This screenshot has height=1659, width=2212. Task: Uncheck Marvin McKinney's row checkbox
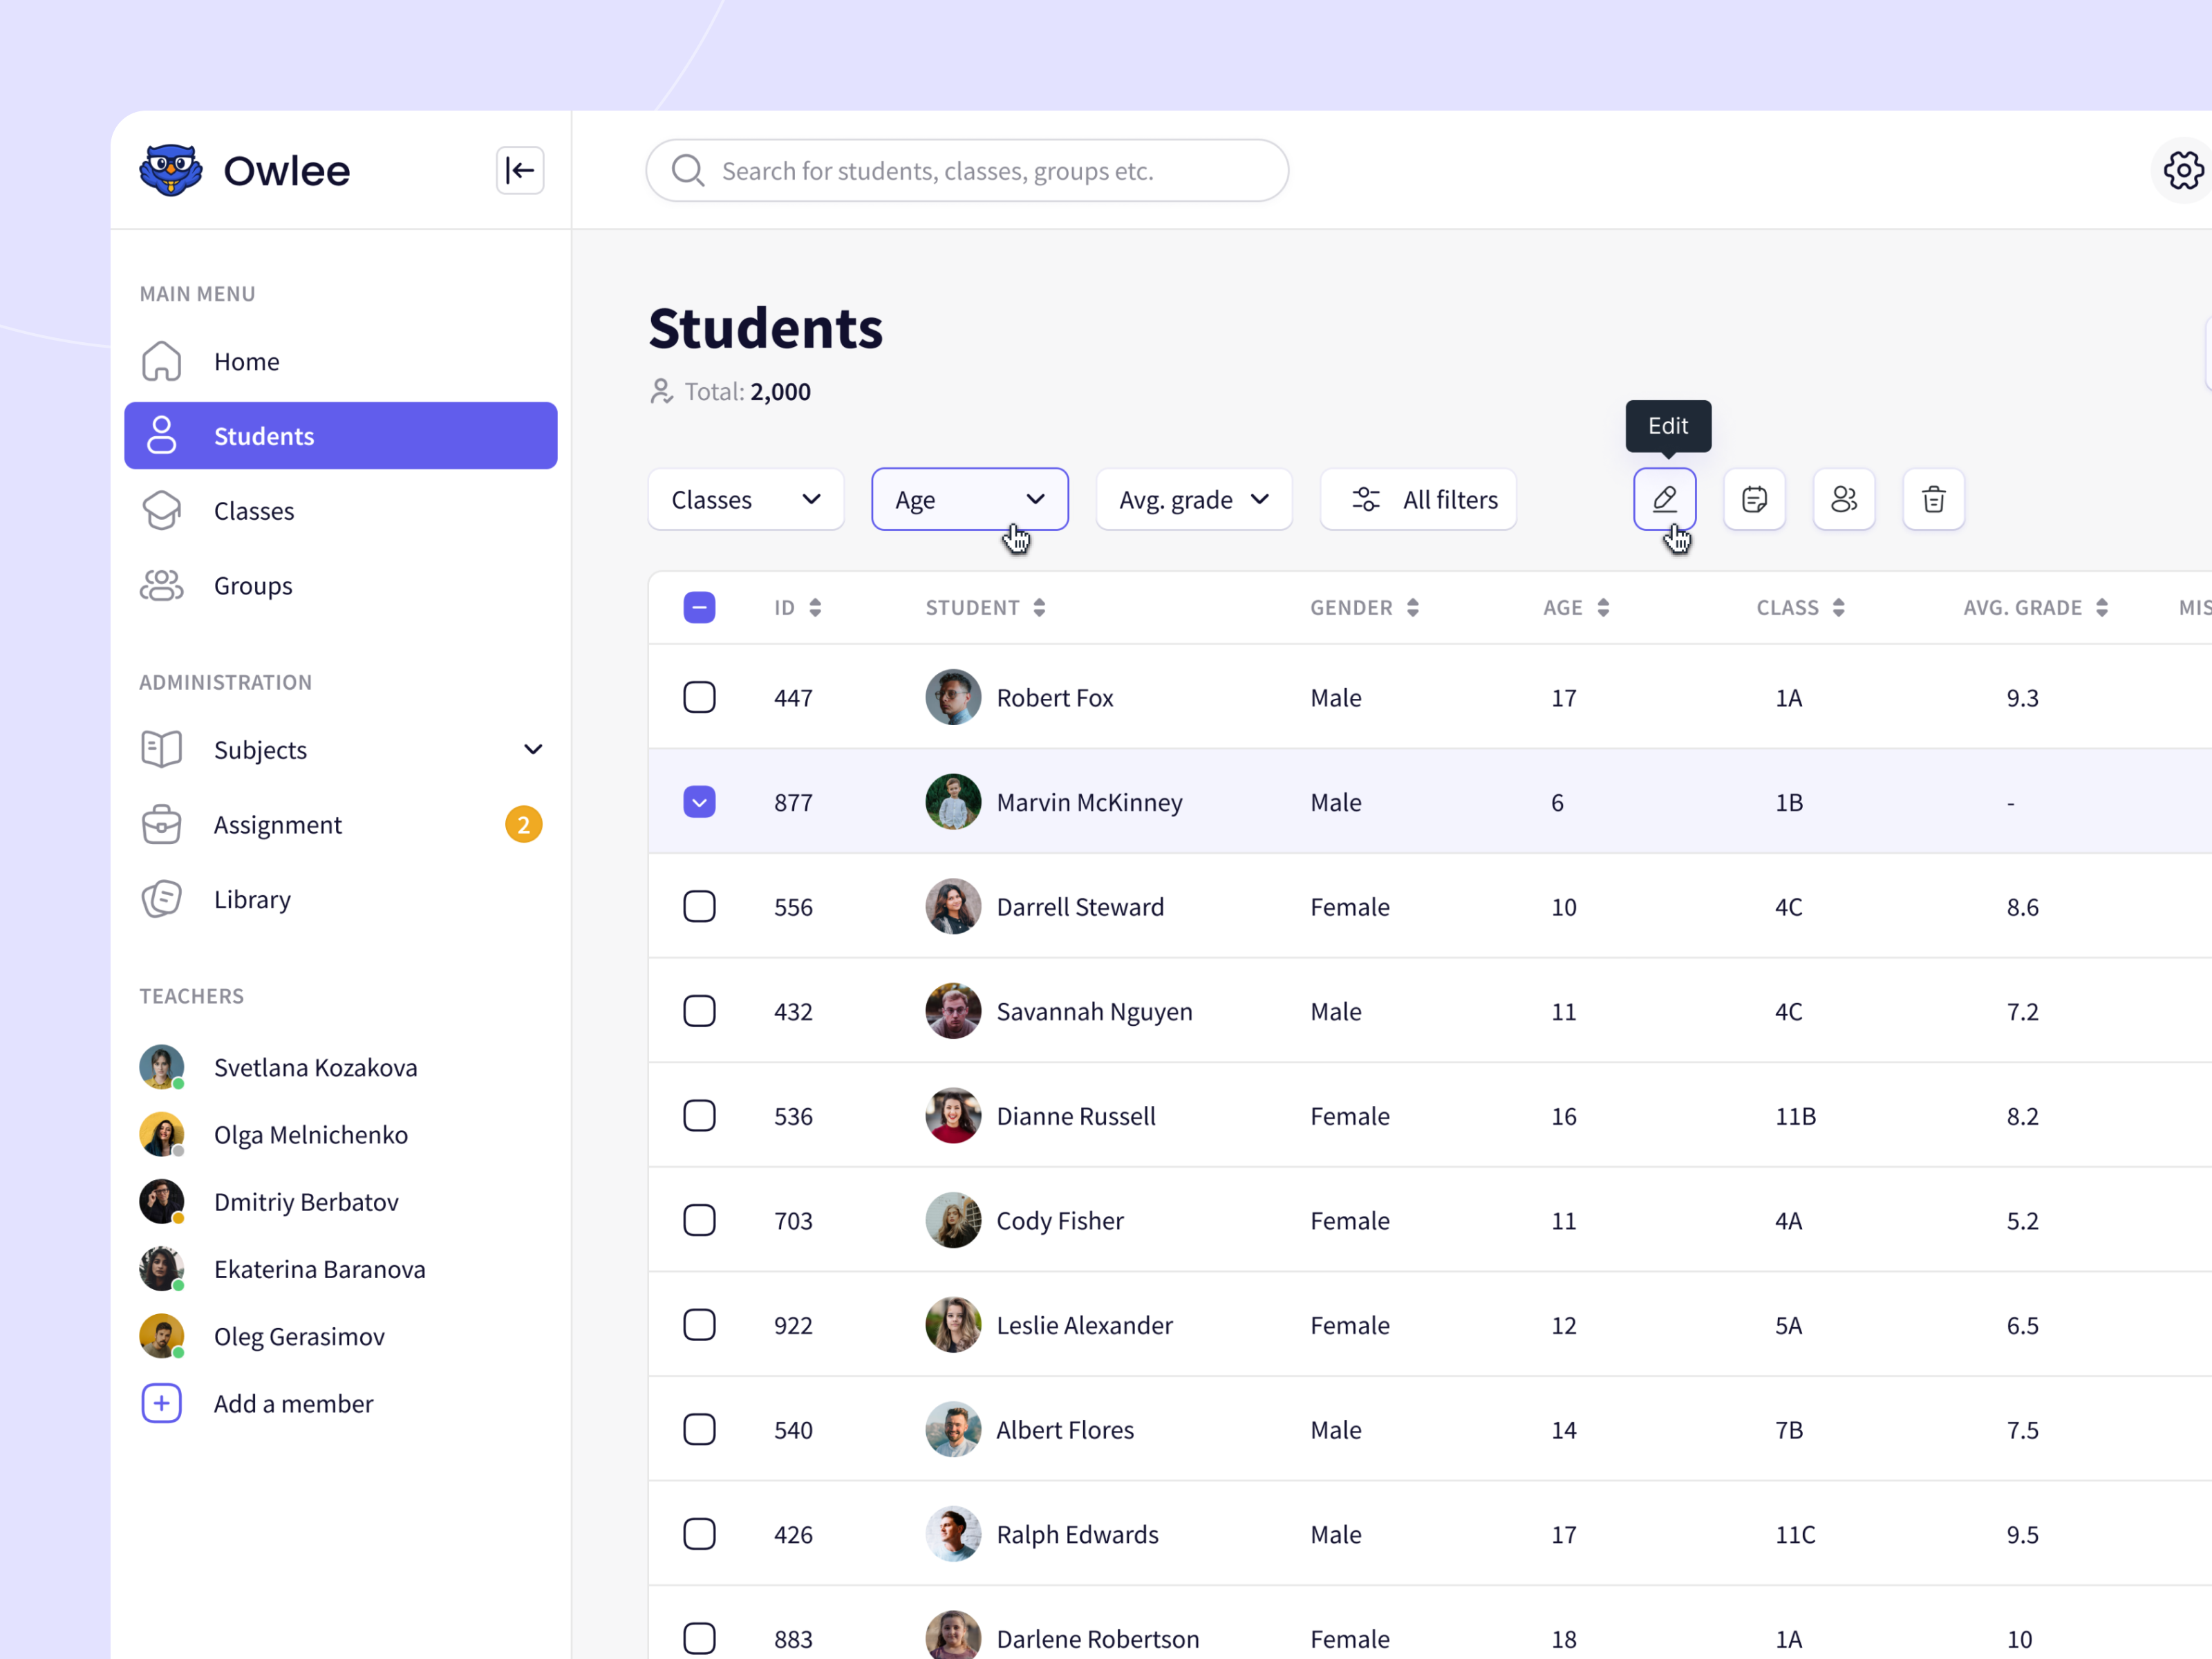pos(699,801)
